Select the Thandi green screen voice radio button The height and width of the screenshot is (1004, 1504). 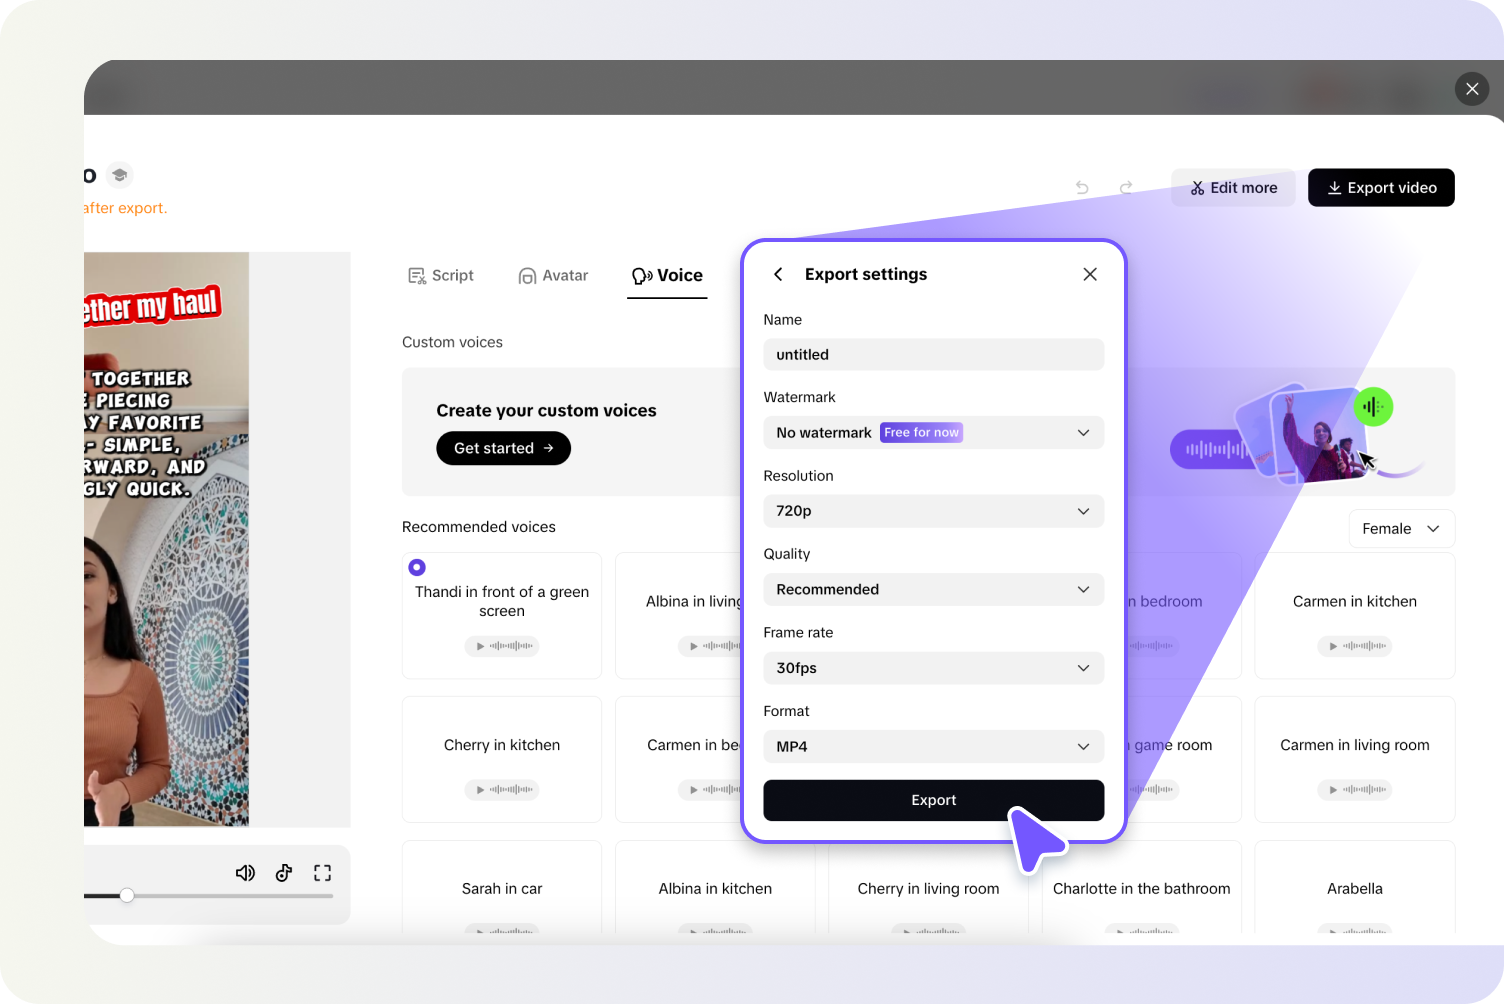tap(417, 567)
